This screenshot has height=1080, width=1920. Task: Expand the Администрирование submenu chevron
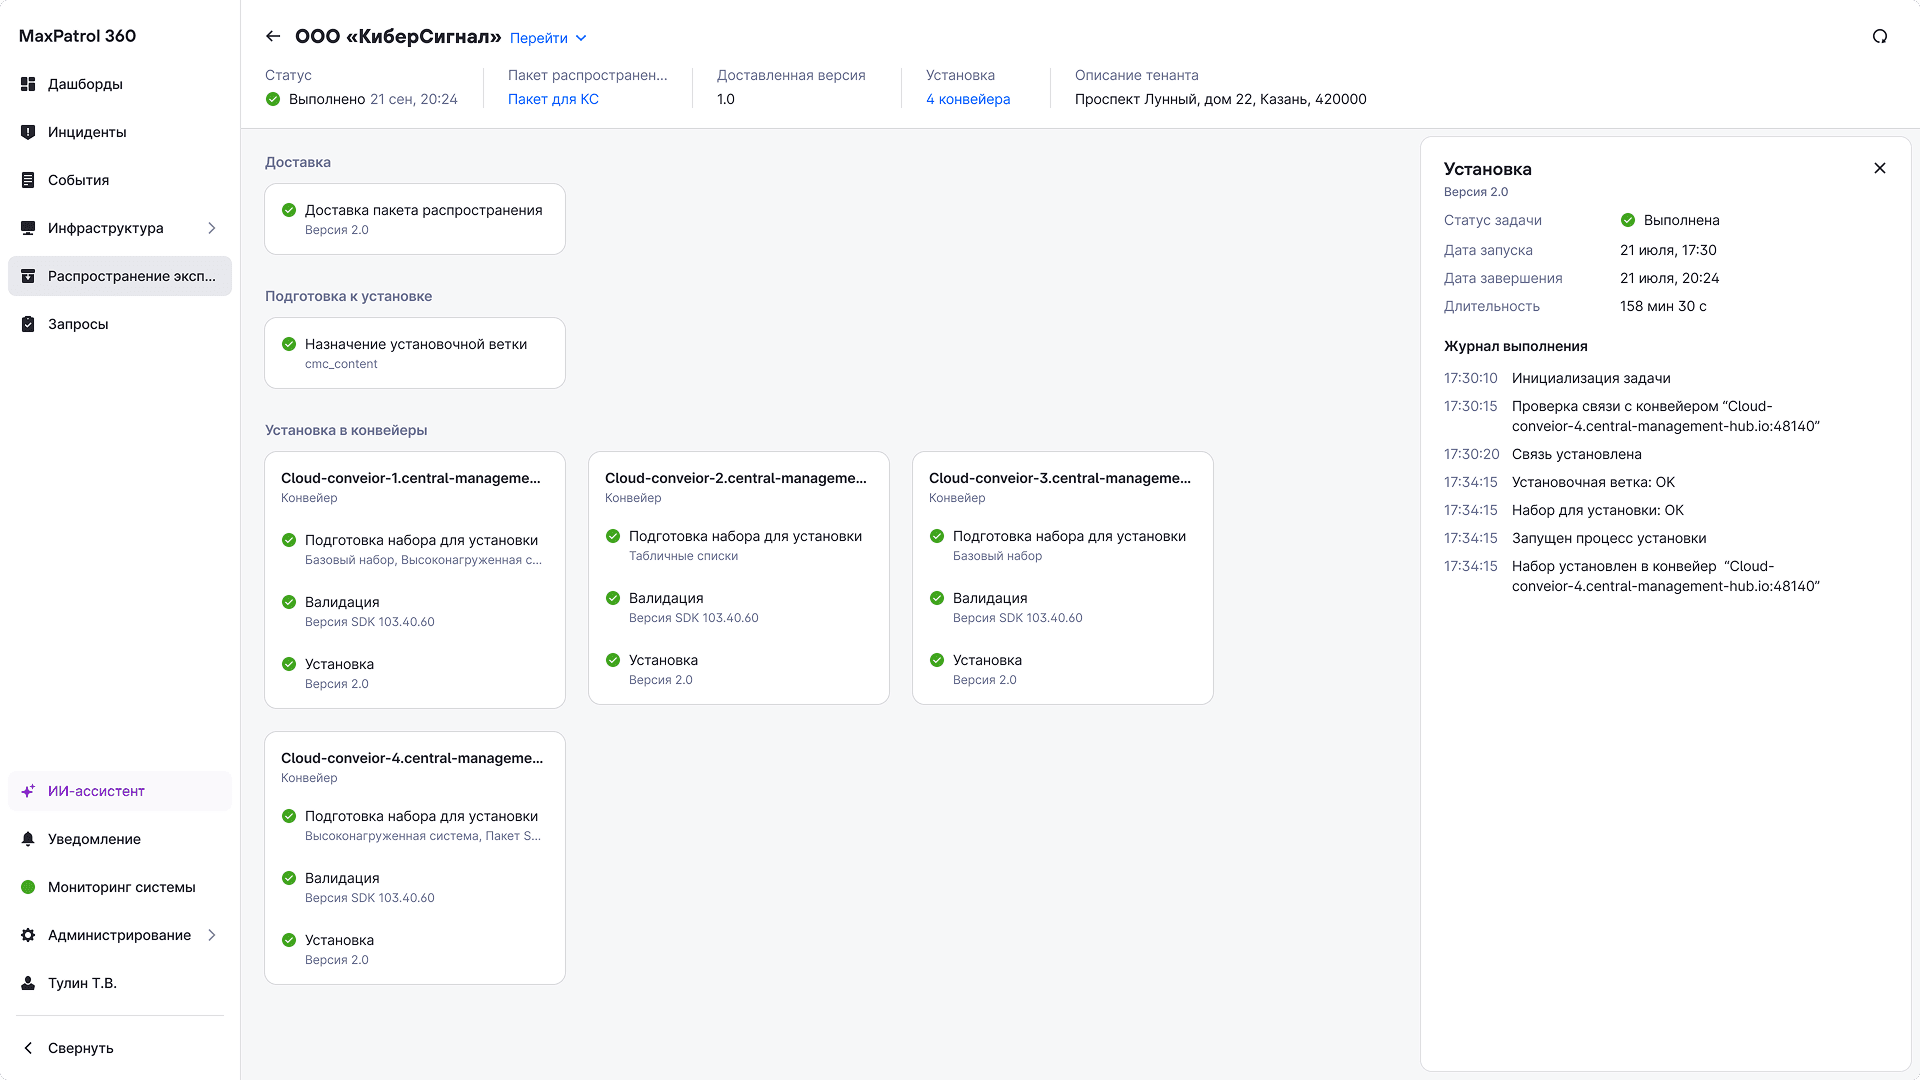[x=212, y=935]
